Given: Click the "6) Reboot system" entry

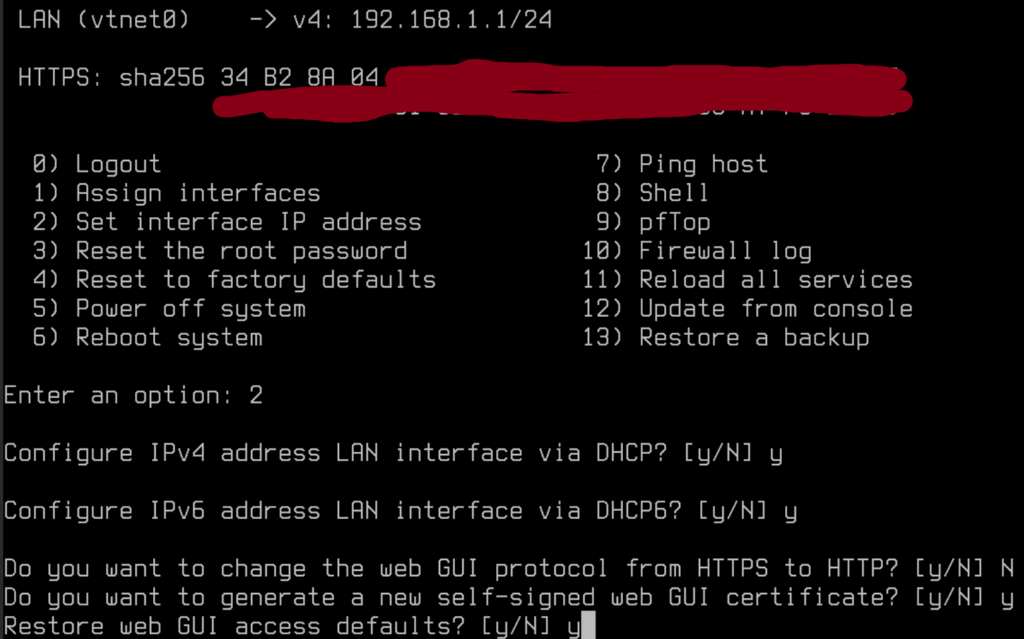Looking at the screenshot, I should 148,338.
